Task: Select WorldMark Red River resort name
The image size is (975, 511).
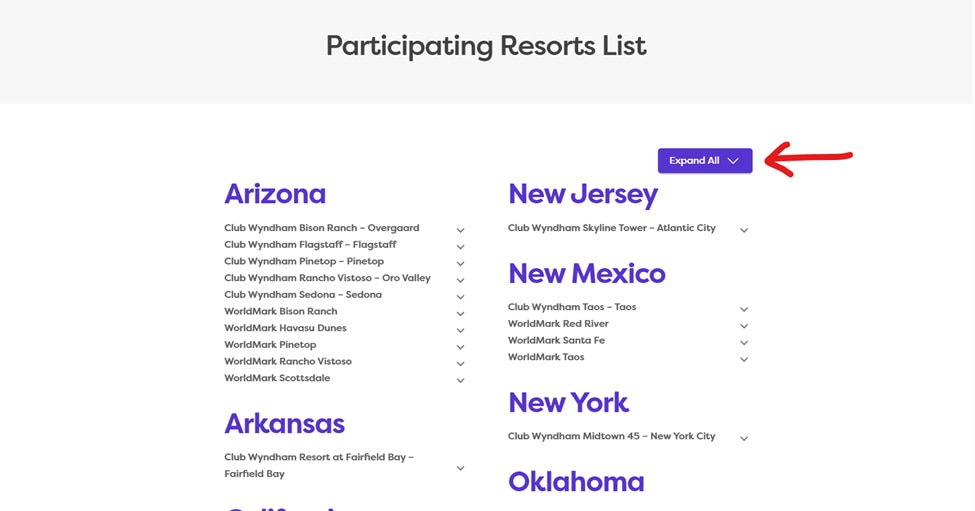Action: pos(558,323)
